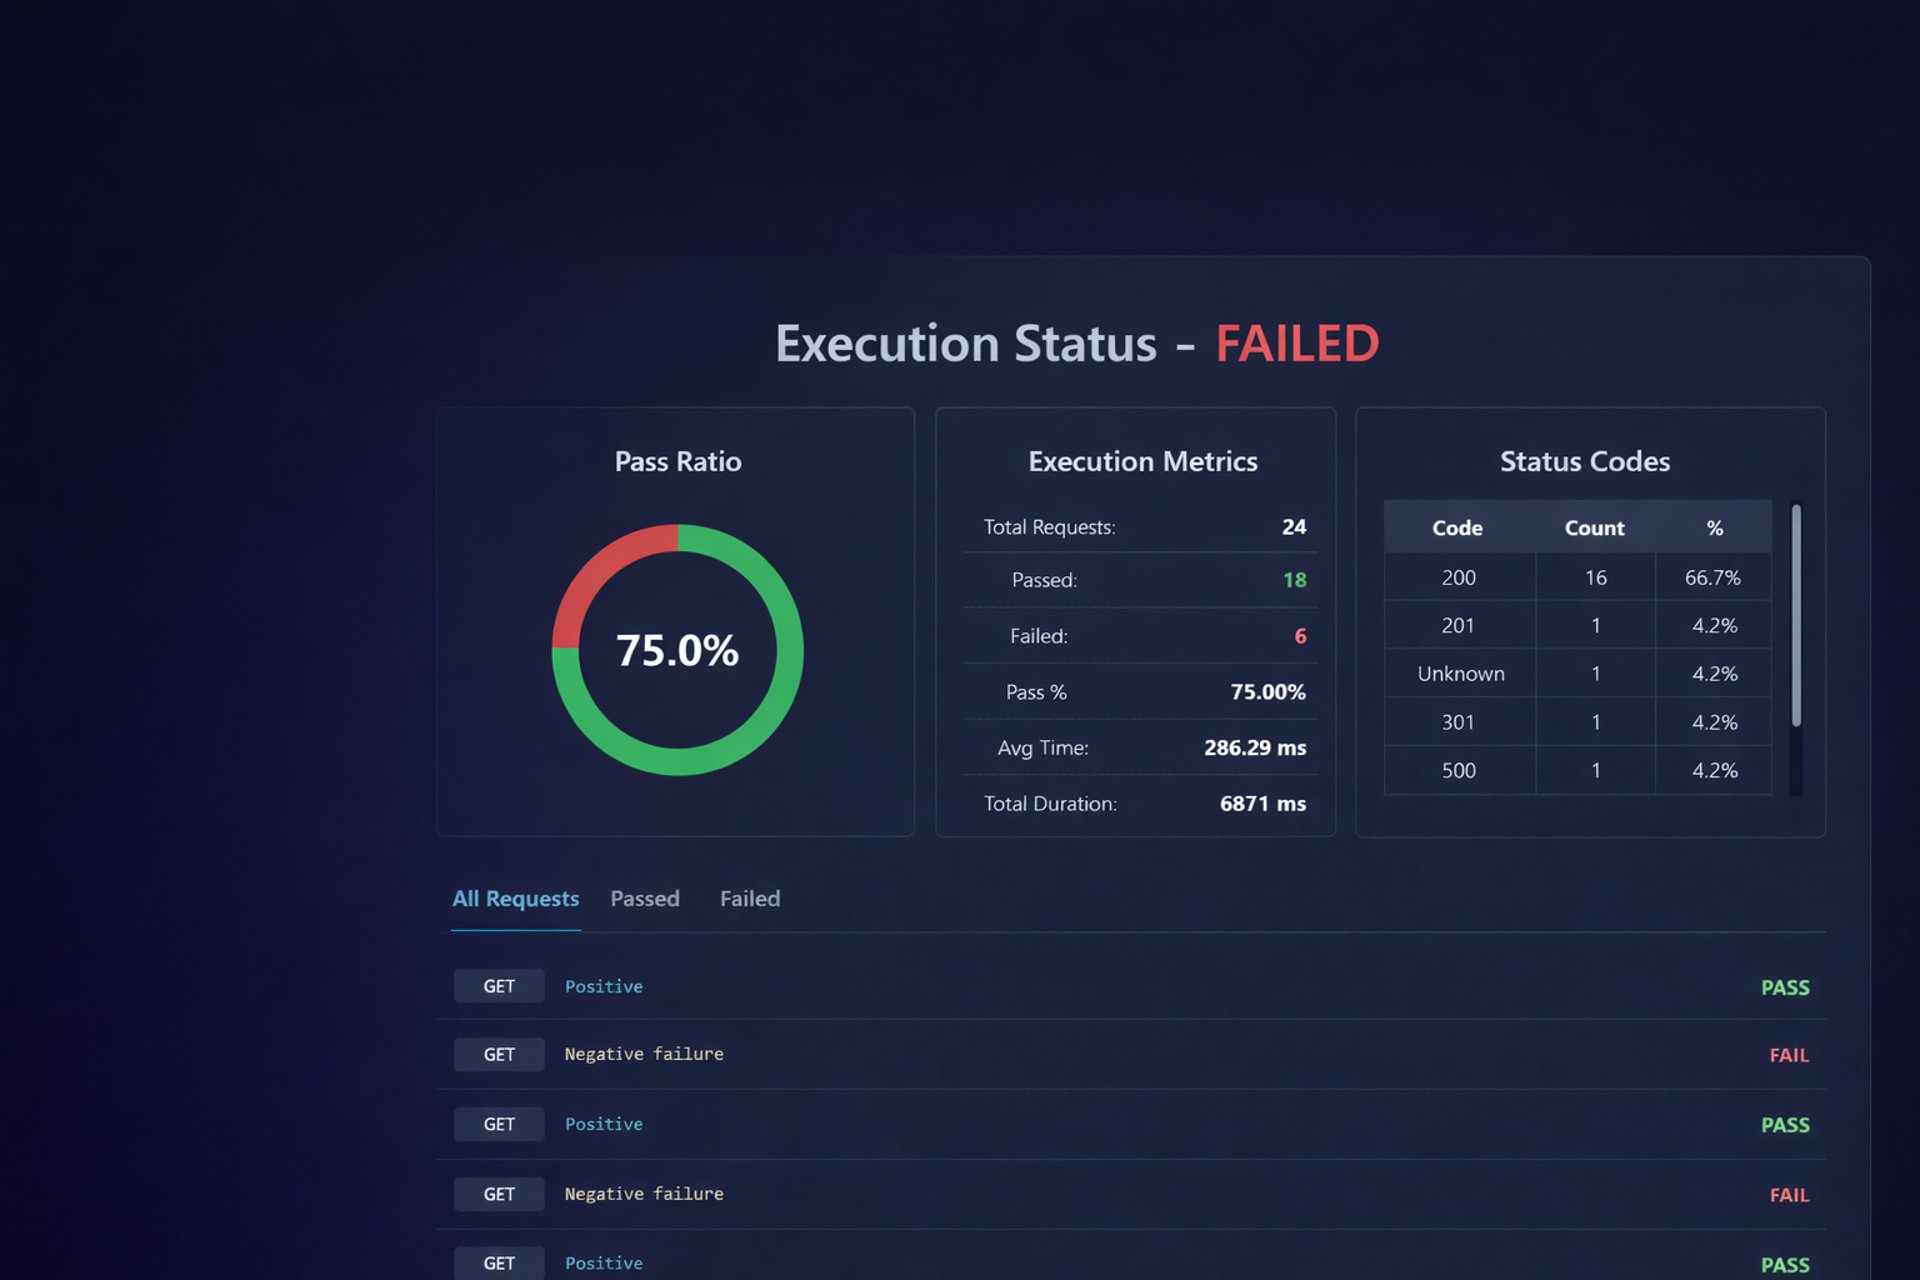Switch to the Failed tab
This screenshot has width=1920, height=1280.
point(749,898)
